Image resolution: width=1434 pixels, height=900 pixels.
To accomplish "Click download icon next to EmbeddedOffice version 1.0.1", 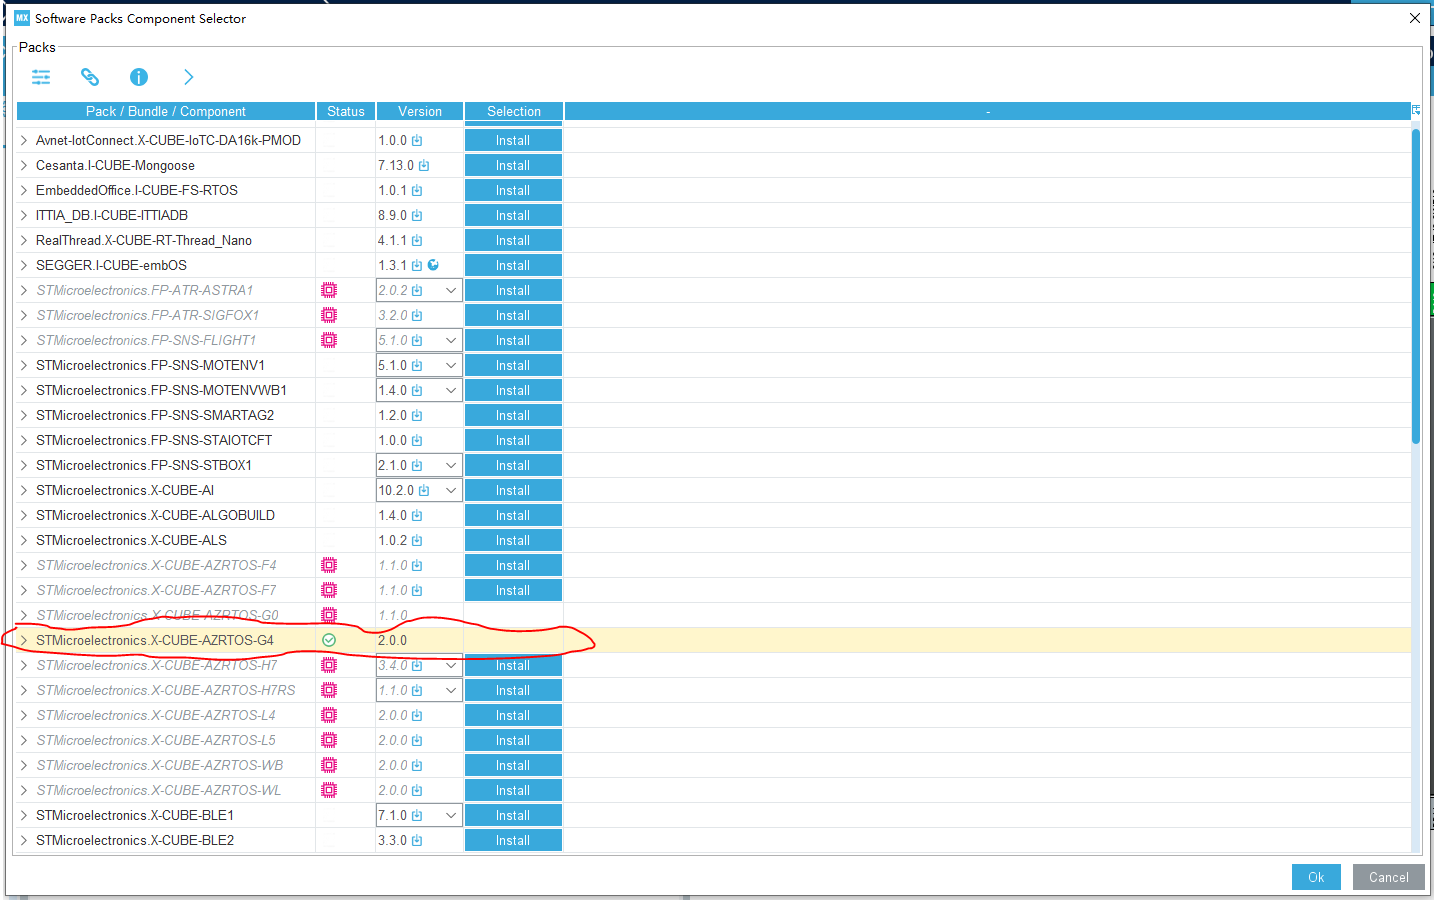I will pos(417,191).
